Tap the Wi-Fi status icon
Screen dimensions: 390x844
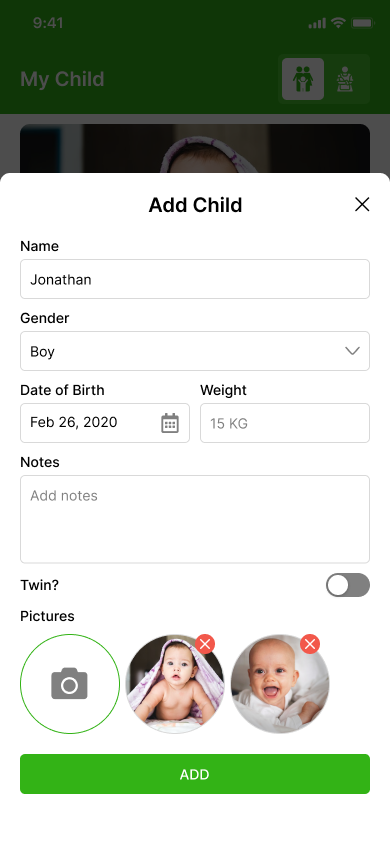(338, 23)
